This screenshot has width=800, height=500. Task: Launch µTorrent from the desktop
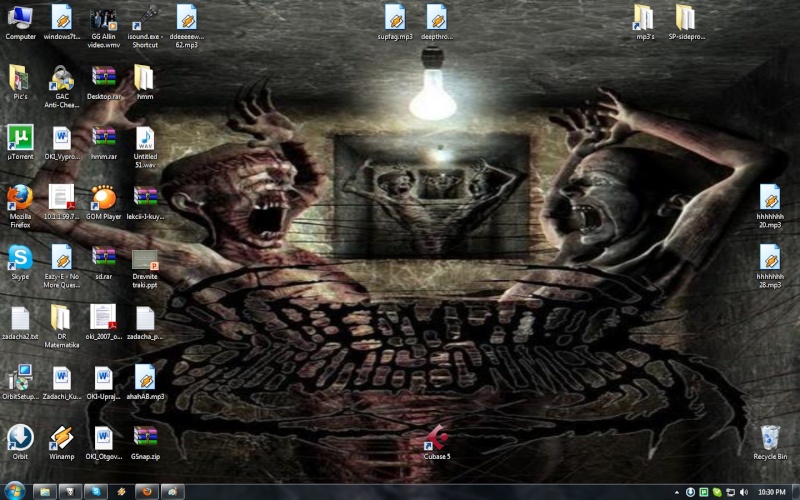20,143
